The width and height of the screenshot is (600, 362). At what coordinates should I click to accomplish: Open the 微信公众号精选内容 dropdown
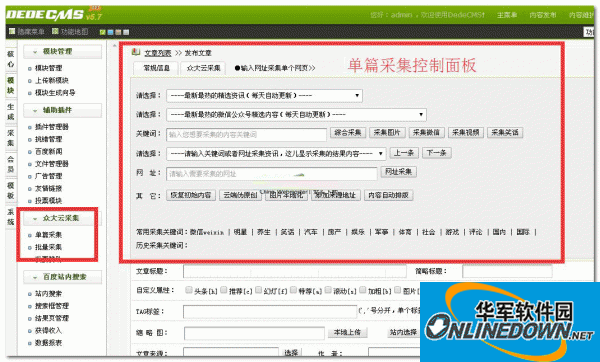tap(296, 114)
